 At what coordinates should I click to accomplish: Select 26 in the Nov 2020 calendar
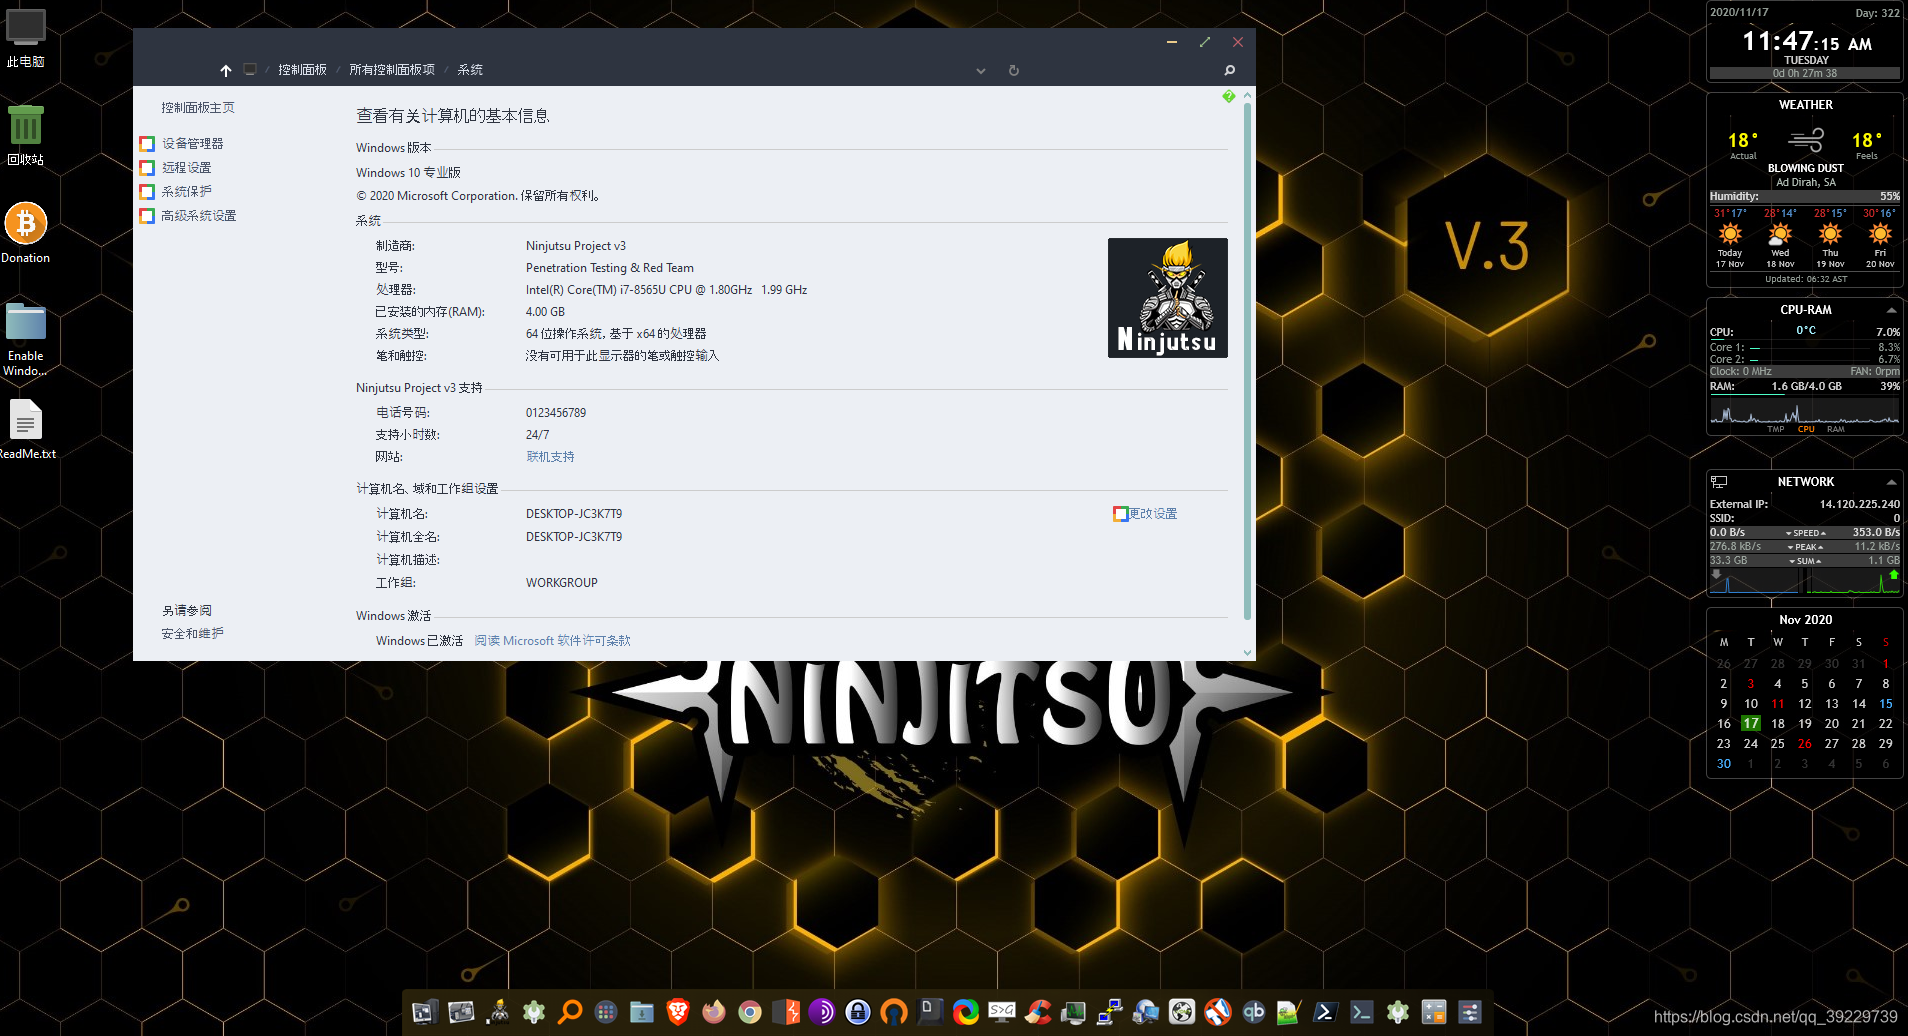pos(1805,744)
